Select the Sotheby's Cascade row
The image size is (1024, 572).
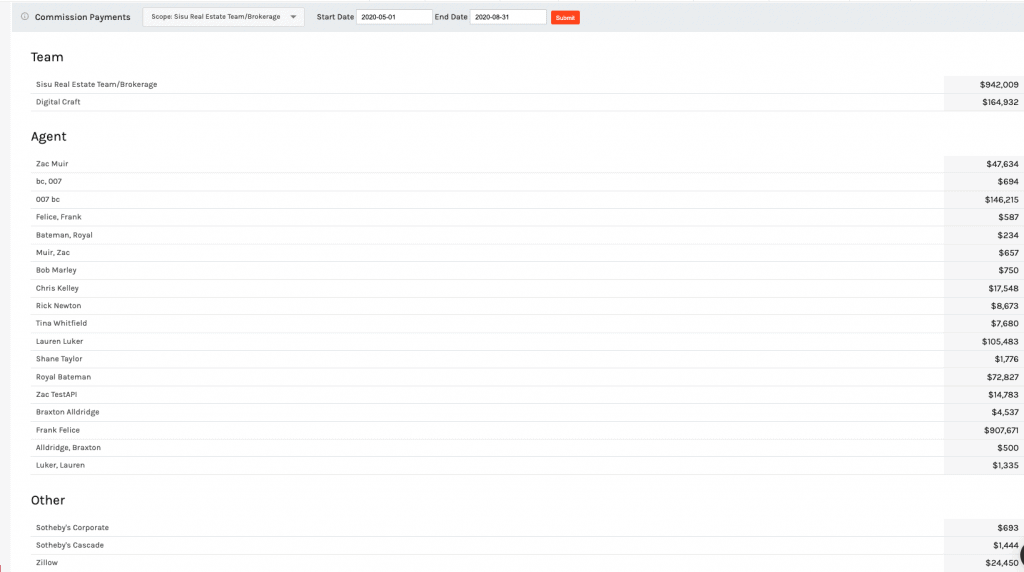point(527,545)
